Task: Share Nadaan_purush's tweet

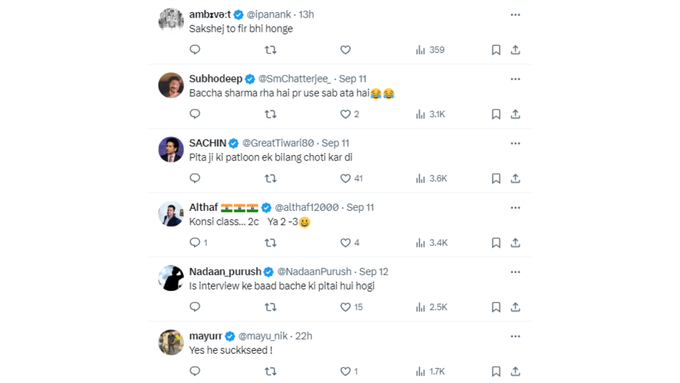Action: pyautogui.click(x=515, y=307)
